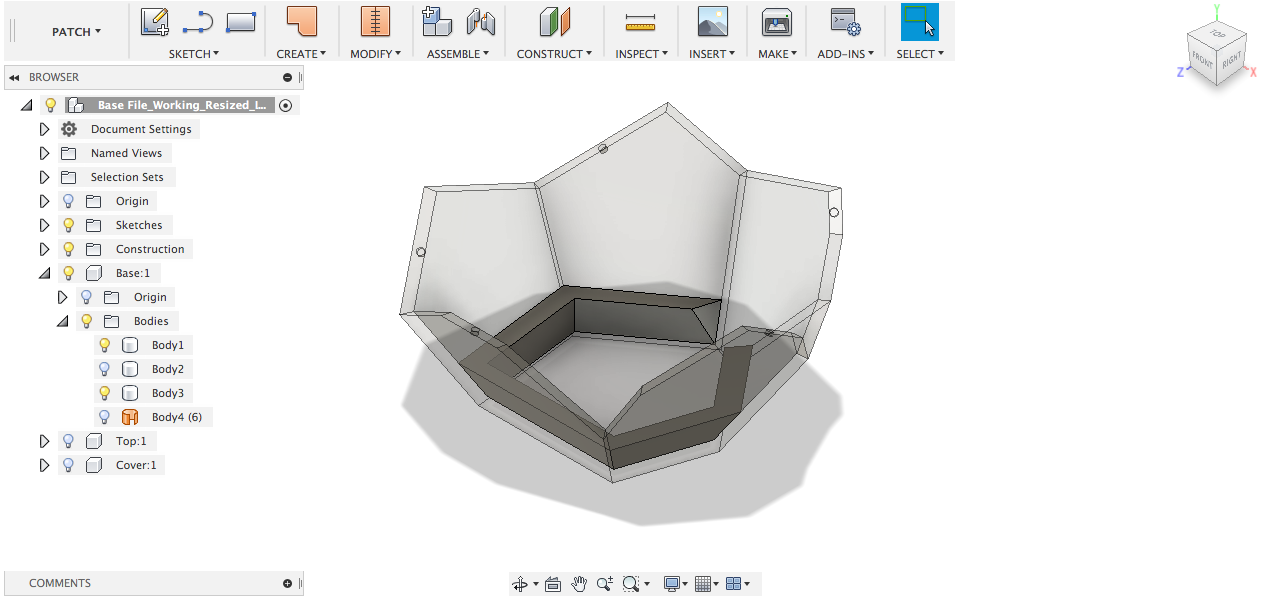1269x600 pixels.
Task: Open the CREATE menu
Action: click(301, 54)
